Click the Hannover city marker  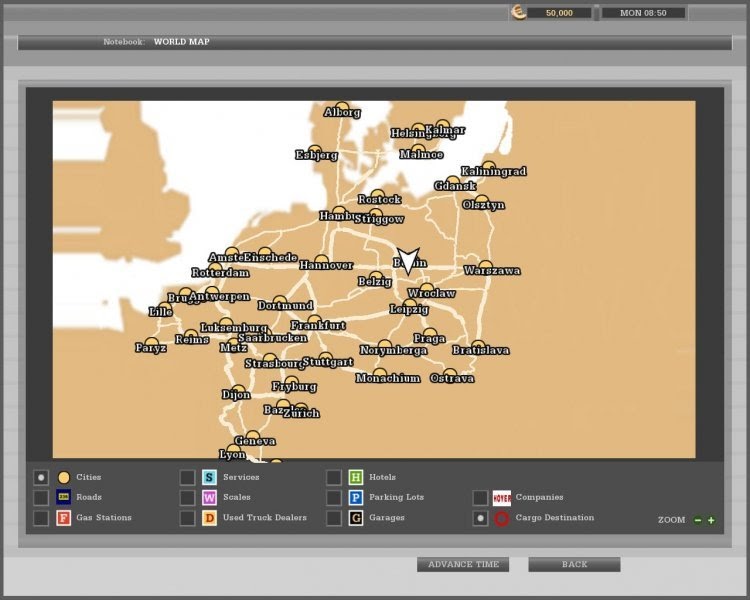pyautogui.click(x=321, y=259)
